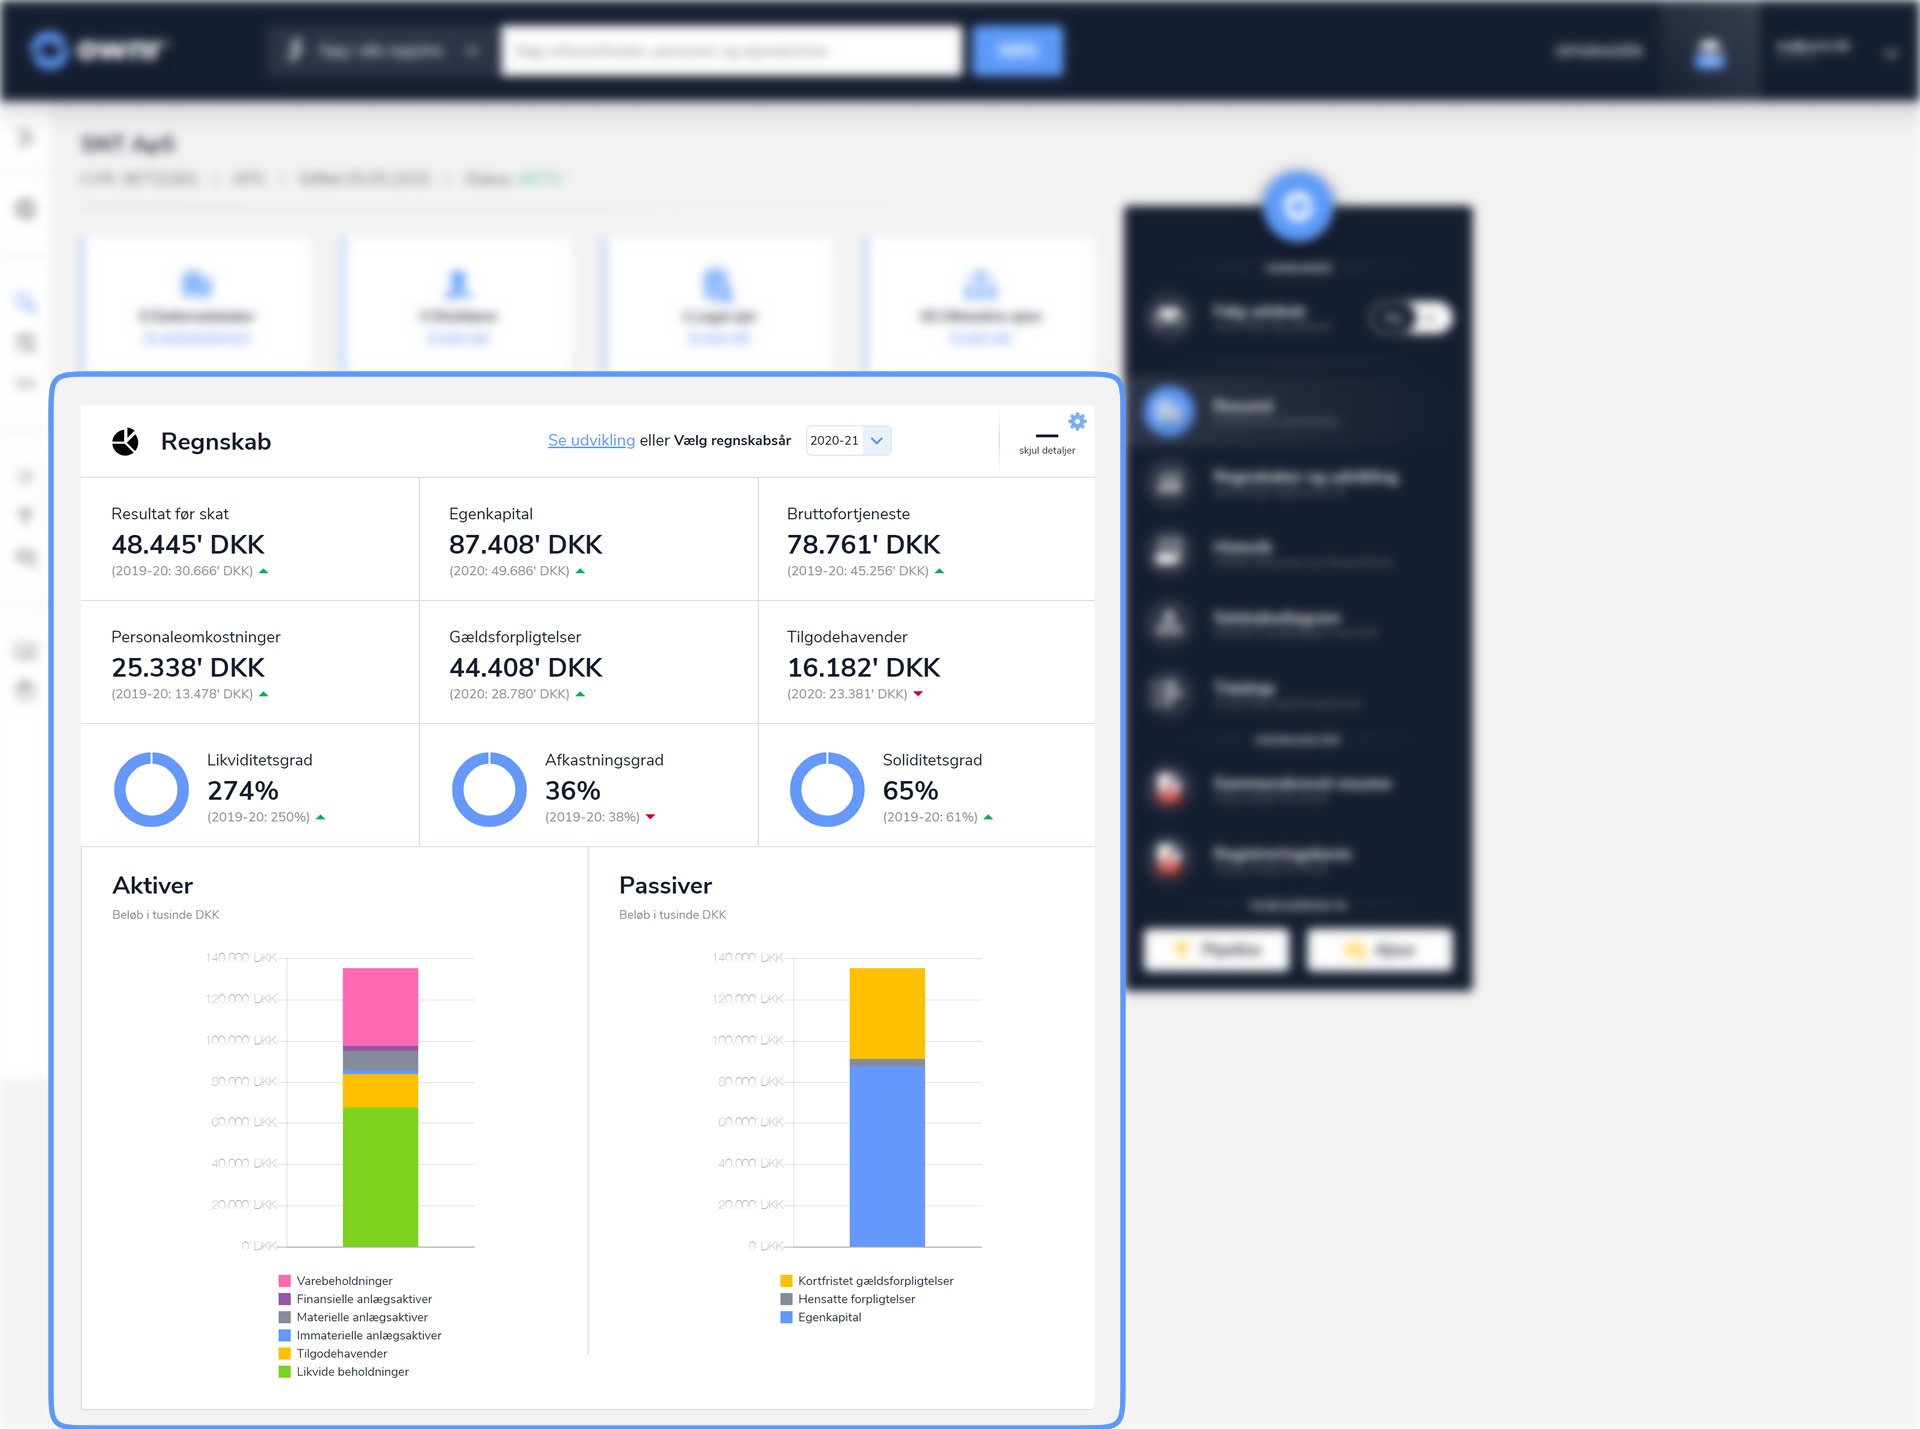This screenshot has width=1920, height=1429.
Task: Click green trend arrow under Personaleomkostninger value
Action: click(x=264, y=694)
